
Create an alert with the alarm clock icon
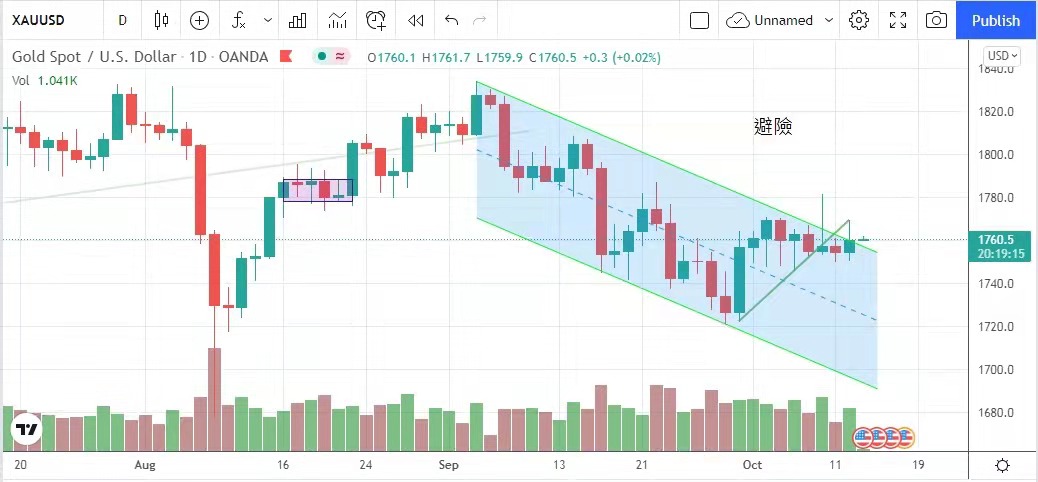coord(376,20)
